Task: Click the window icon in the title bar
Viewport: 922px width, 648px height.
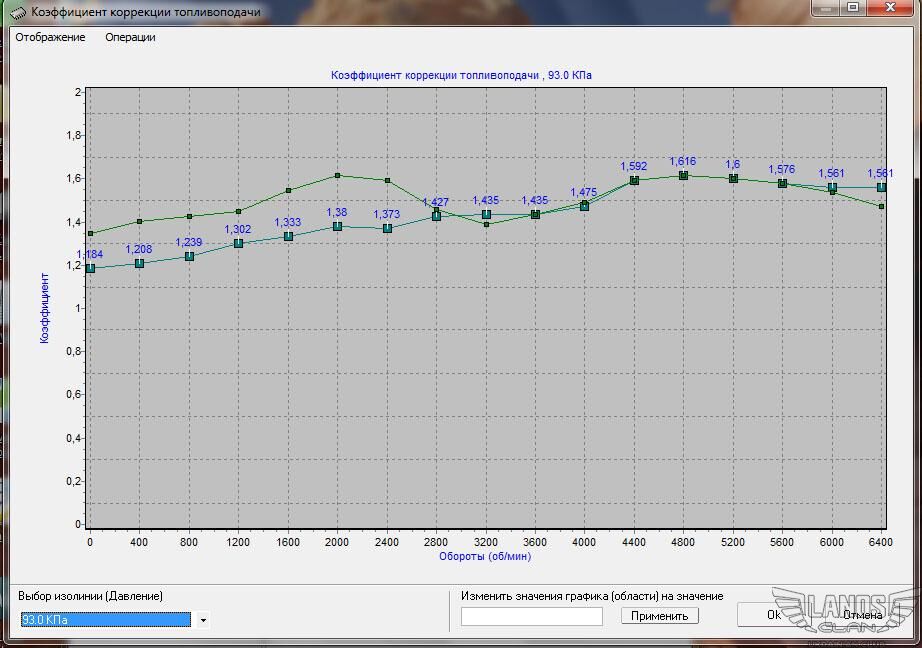Action: pyautogui.click(x=18, y=12)
